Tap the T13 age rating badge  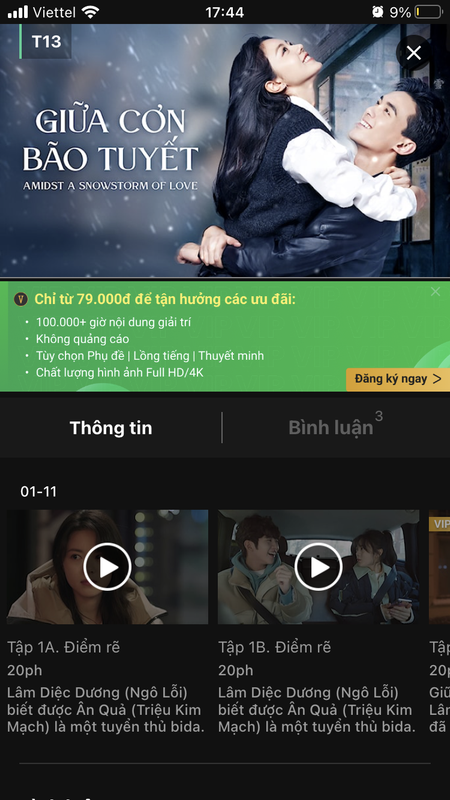click(x=46, y=41)
